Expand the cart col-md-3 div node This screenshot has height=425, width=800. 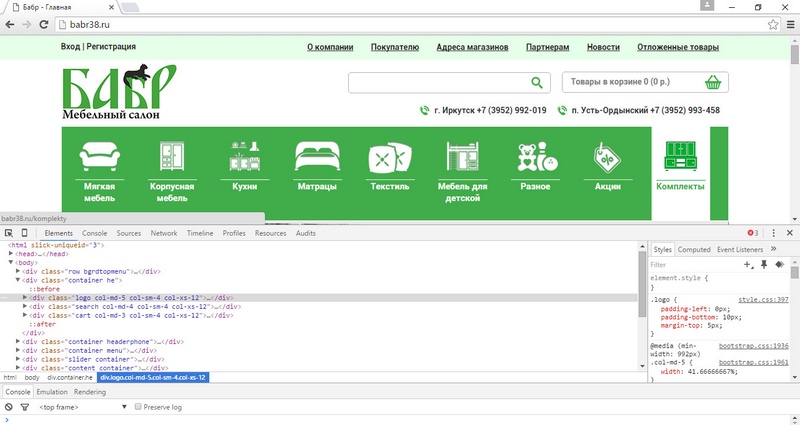click(x=26, y=315)
